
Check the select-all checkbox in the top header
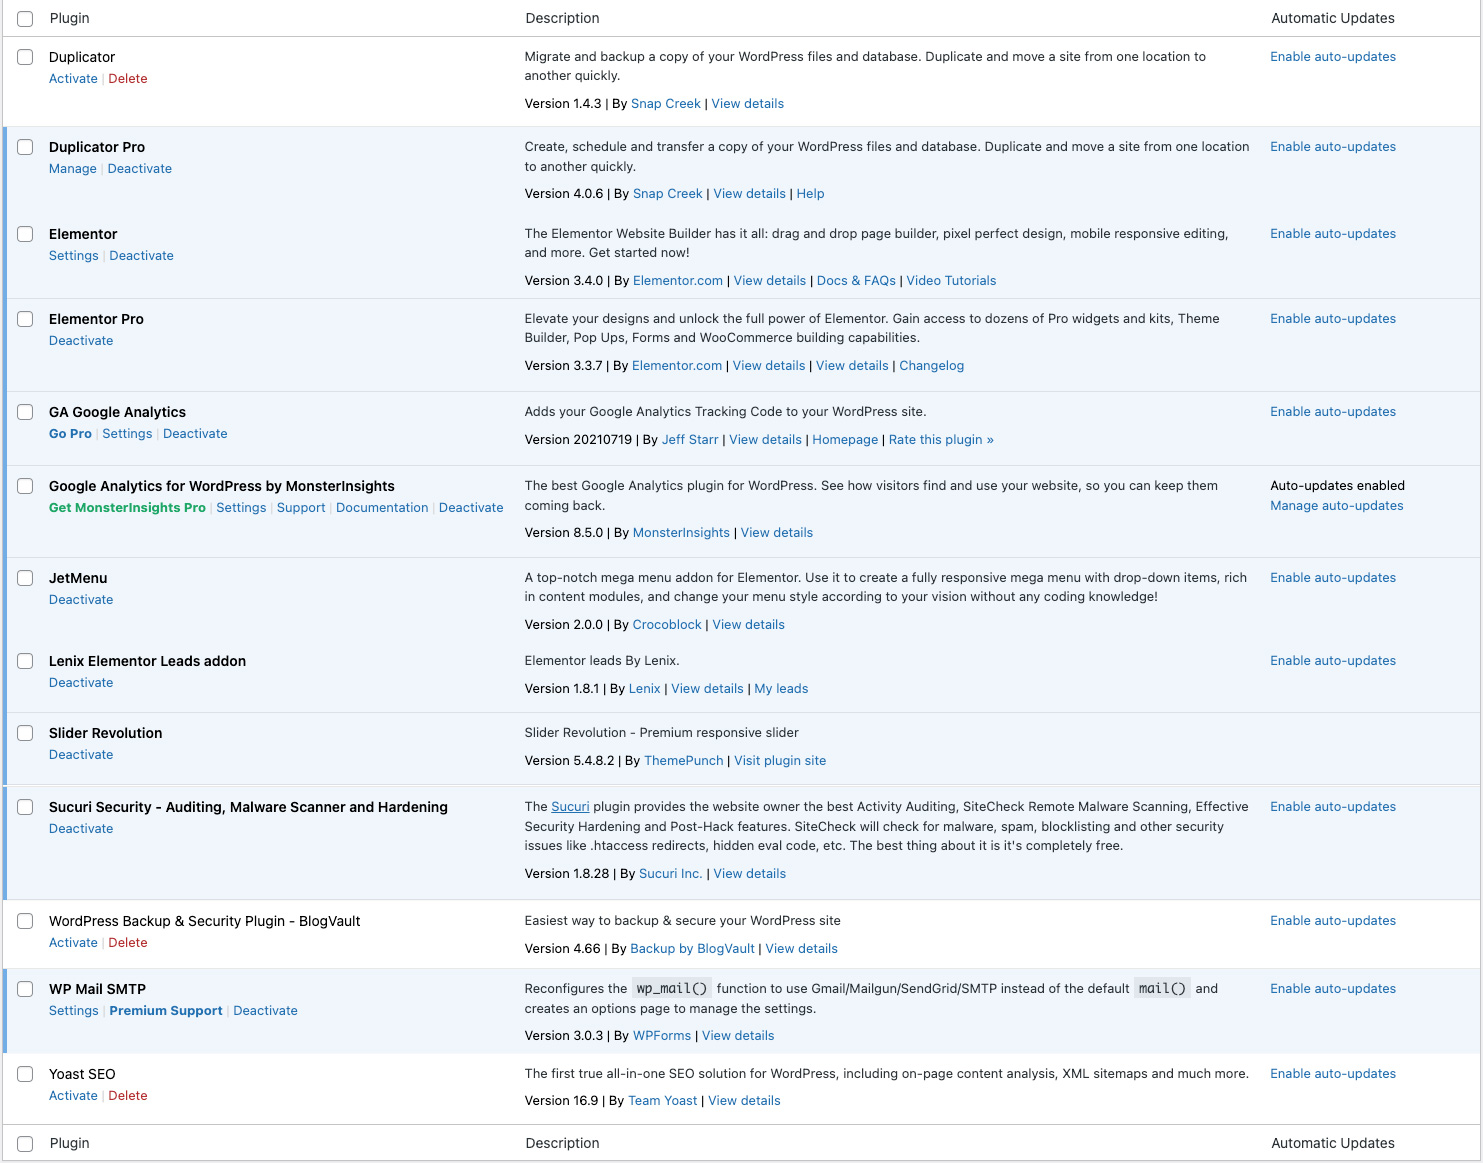pyautogui.click(x=25, y=19)
